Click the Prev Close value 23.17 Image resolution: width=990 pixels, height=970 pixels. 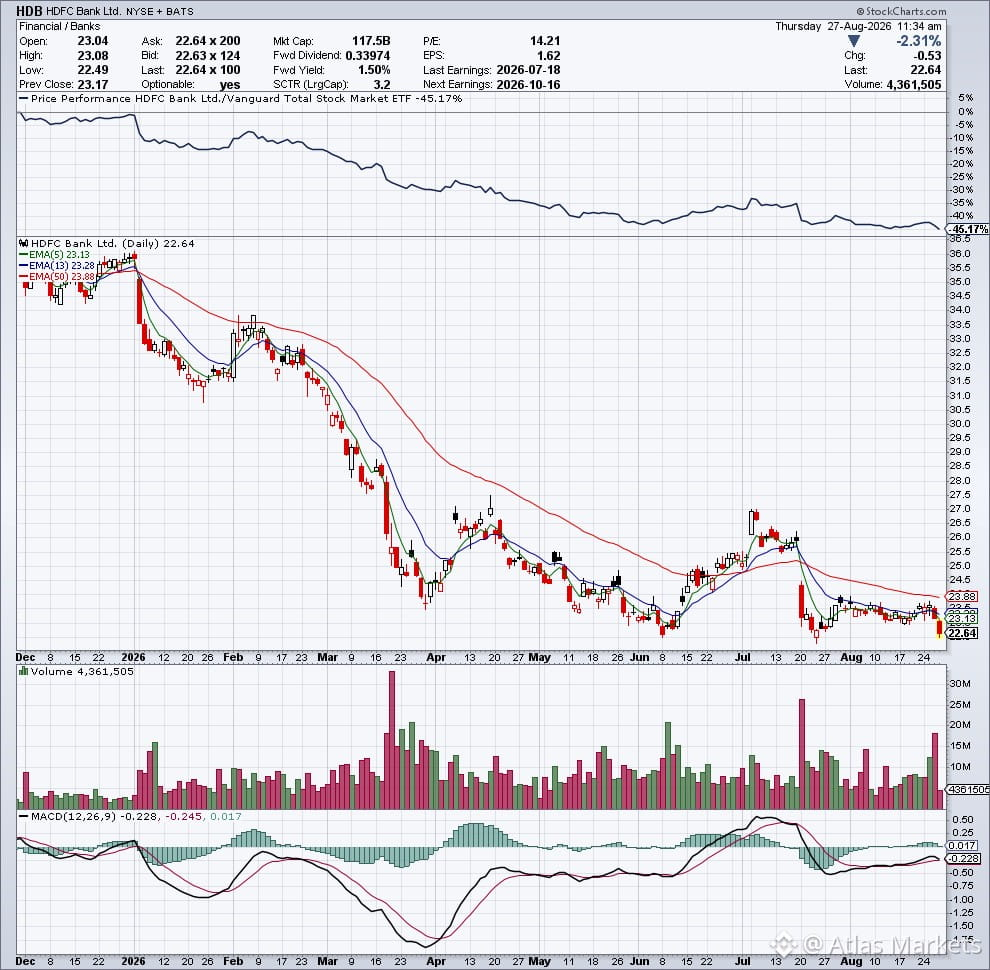point(93,84)
